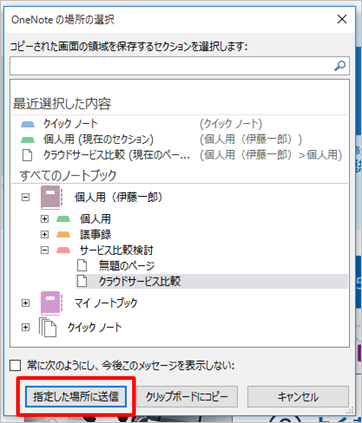Image resolution: width=362 pixels, height=423 pixels.
Task: Click the stacked pages icon of クイック ノート
Action: click(x=48, y=327)
